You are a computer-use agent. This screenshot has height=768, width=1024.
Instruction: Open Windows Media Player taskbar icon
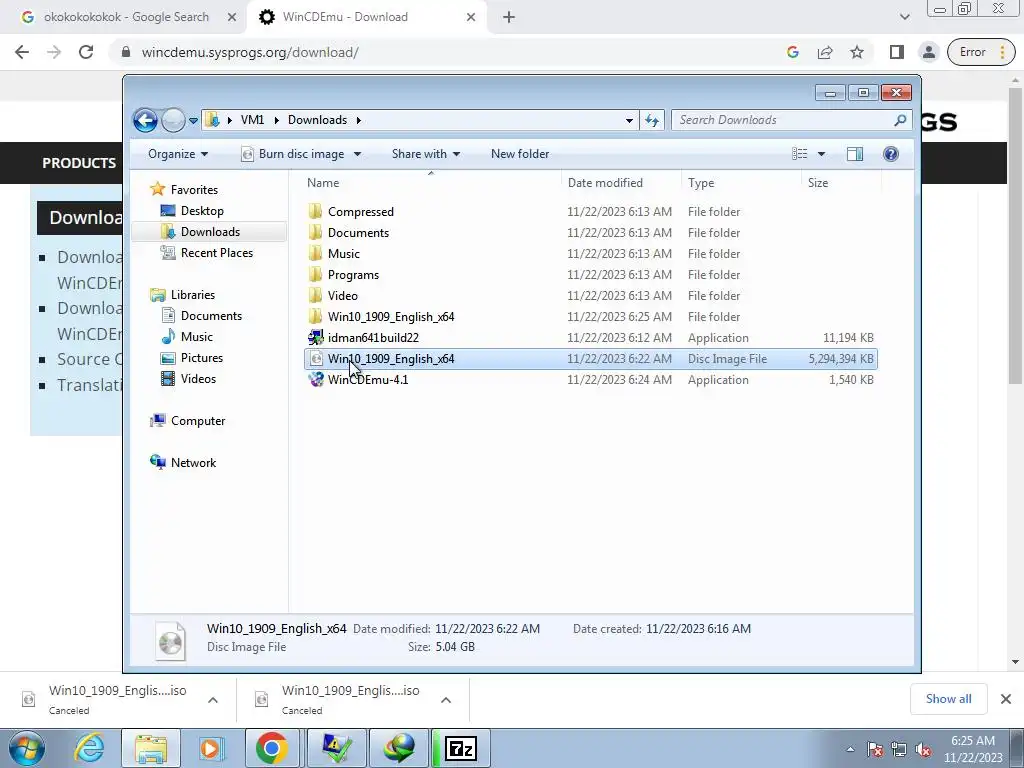[x=211, y=748]
